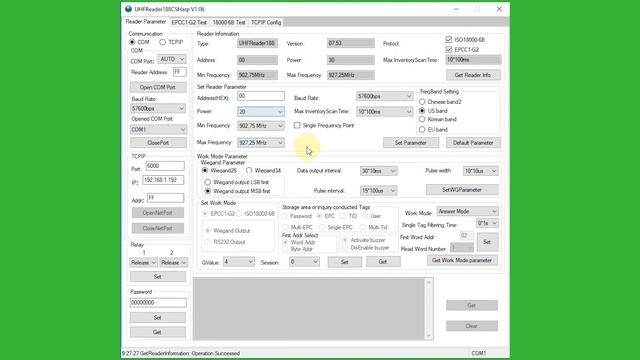Click the Get Reader Info button
640x360 pixels.
pos(473,75)
